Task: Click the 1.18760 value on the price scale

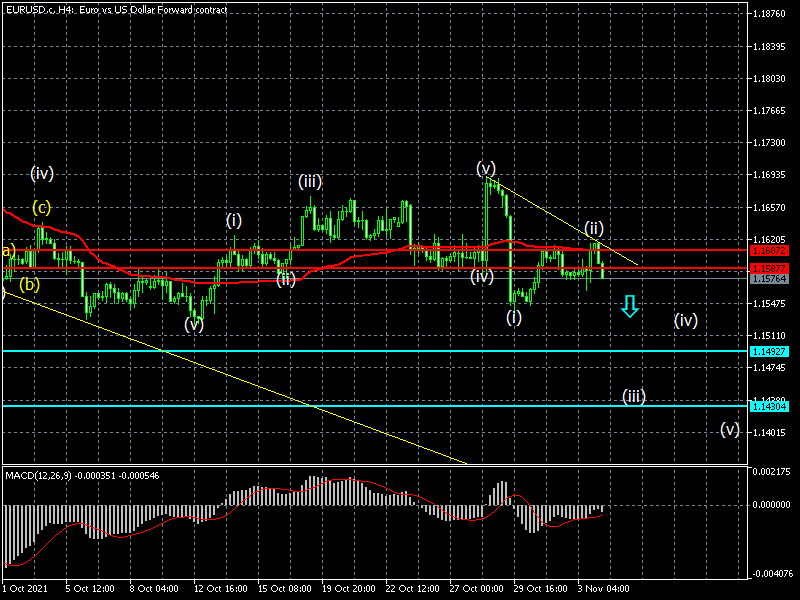Action: 771,14
